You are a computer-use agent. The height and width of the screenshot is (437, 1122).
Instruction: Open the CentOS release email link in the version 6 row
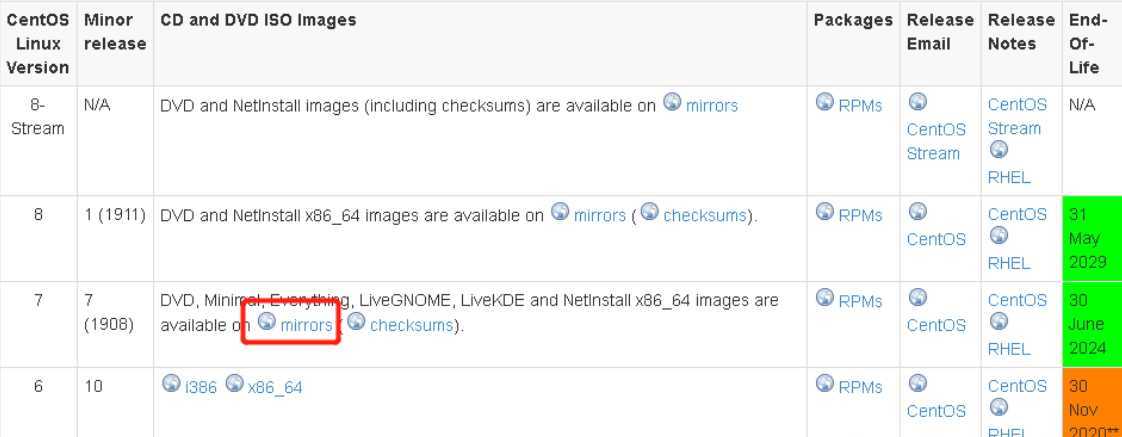(x=936, y=411)
